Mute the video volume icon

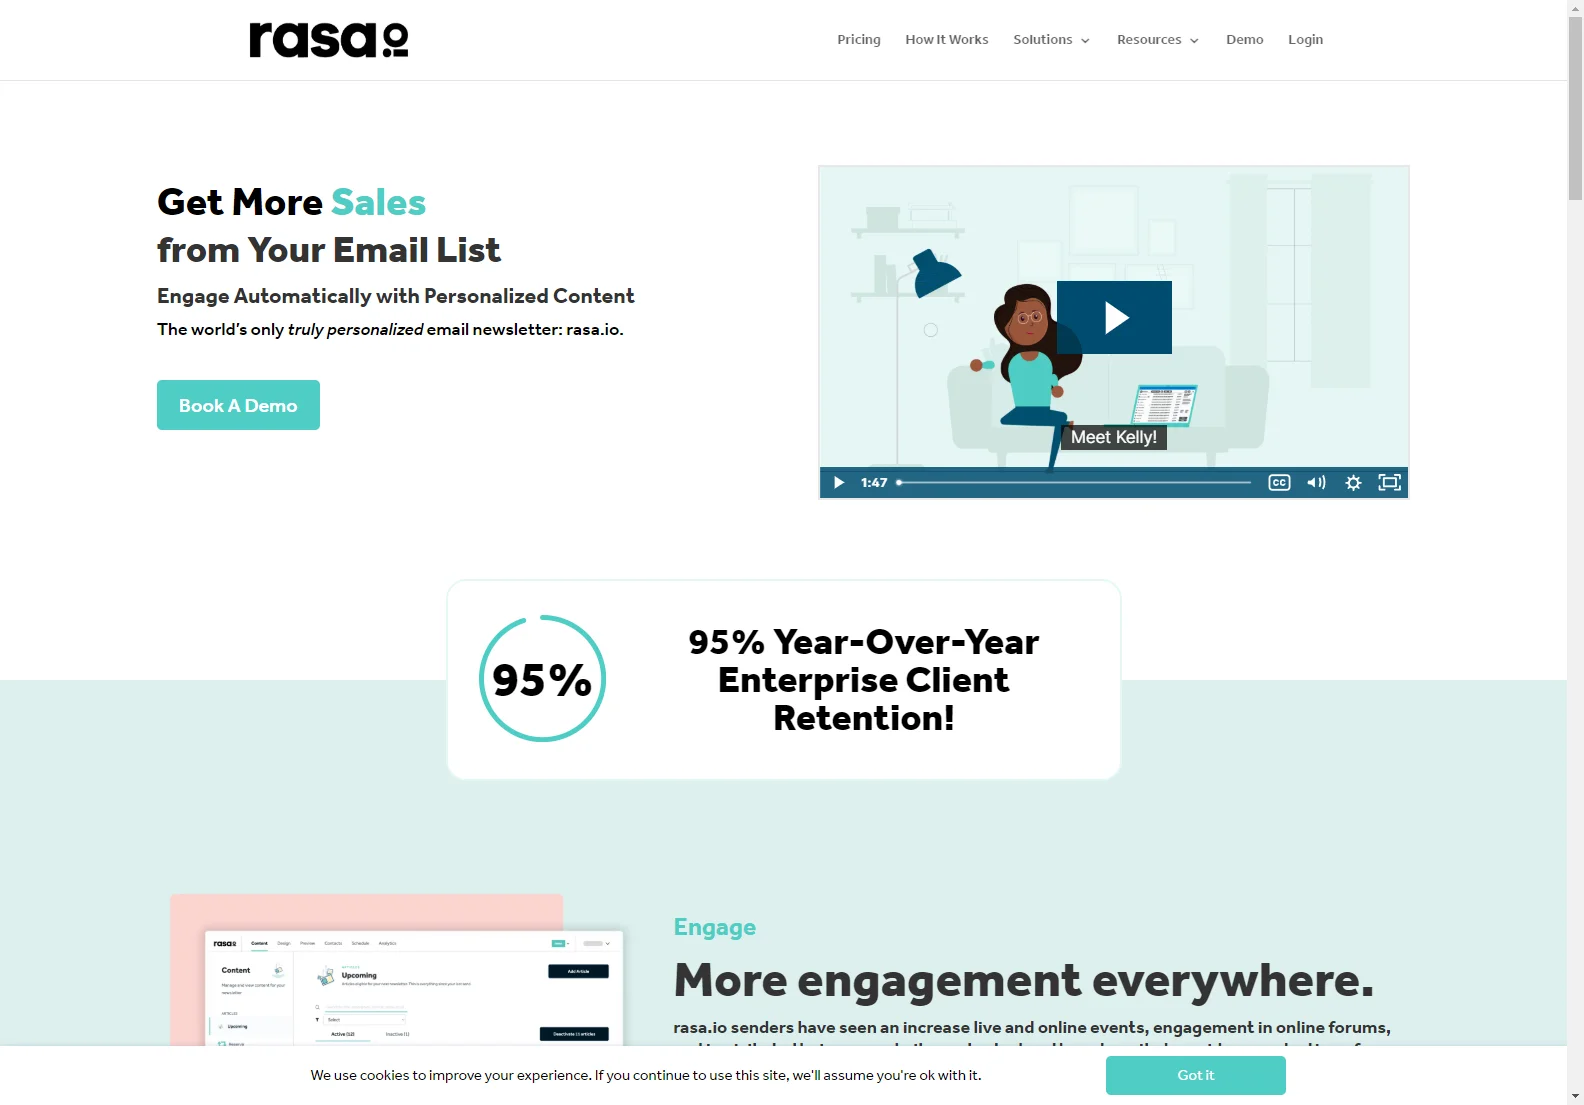coord(1316,482)
